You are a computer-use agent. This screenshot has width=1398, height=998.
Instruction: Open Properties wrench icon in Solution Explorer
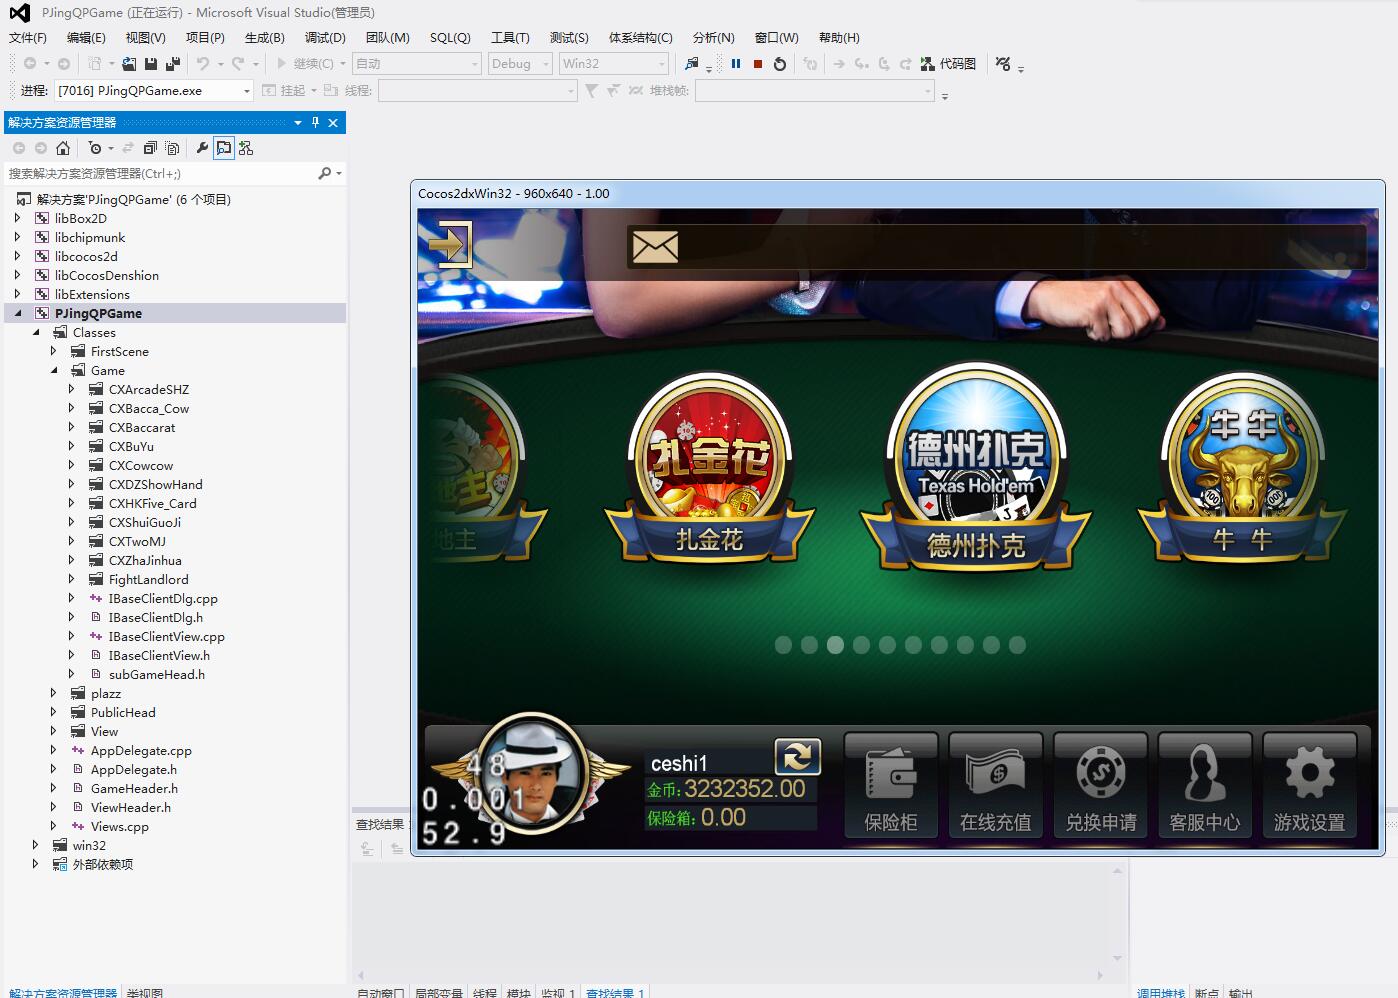coord(202,148)
